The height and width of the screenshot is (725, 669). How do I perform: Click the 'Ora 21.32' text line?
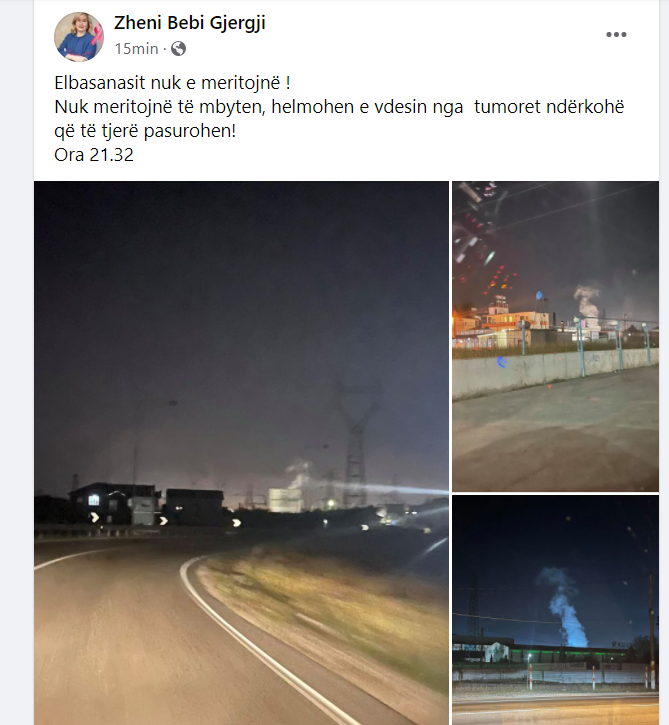[x=94, y=155]
